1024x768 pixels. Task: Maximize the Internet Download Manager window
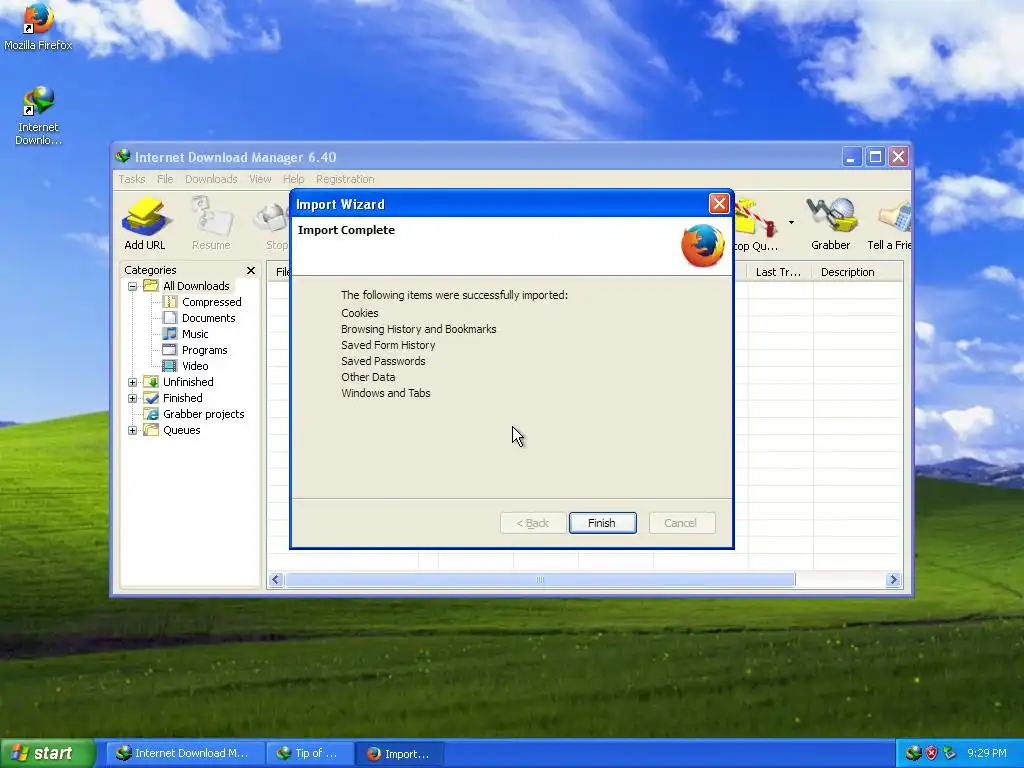coord(875,157)
